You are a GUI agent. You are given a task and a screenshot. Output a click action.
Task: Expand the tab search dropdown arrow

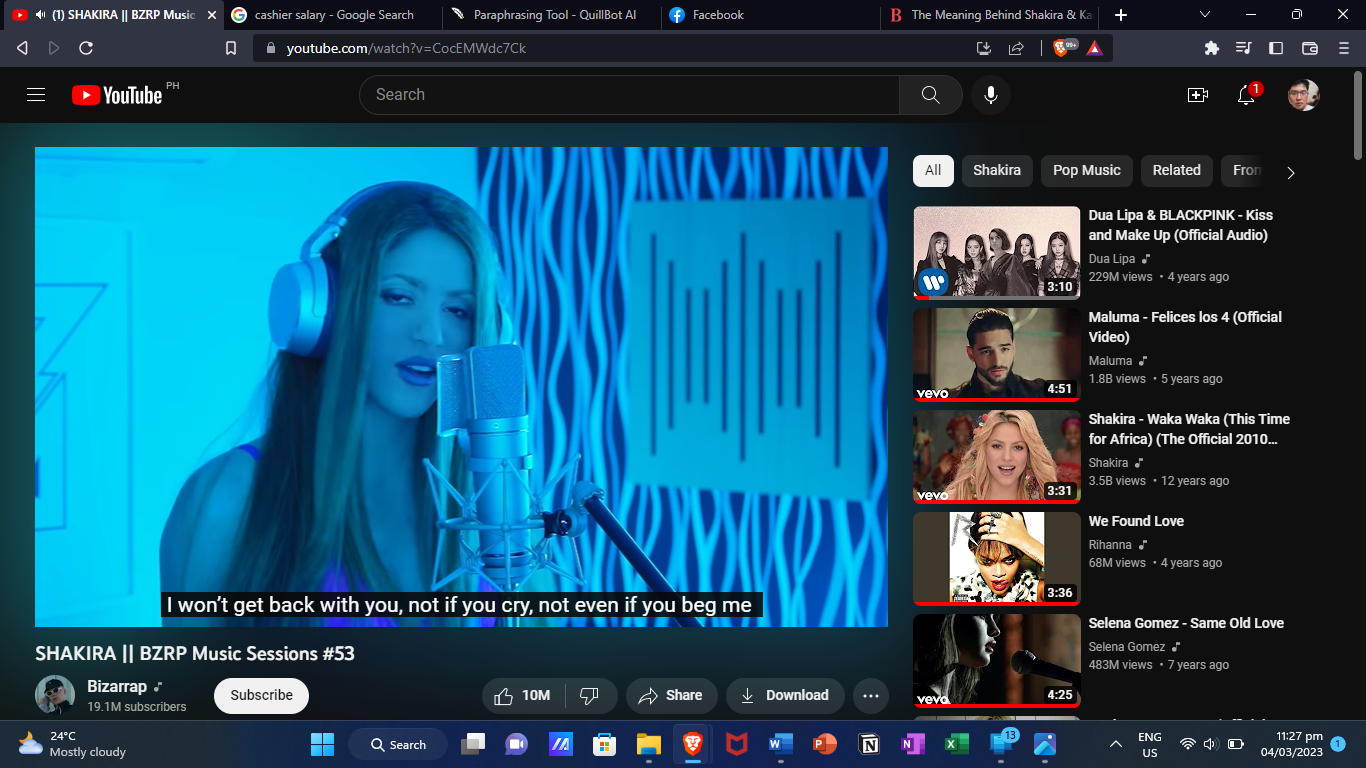1205,15
